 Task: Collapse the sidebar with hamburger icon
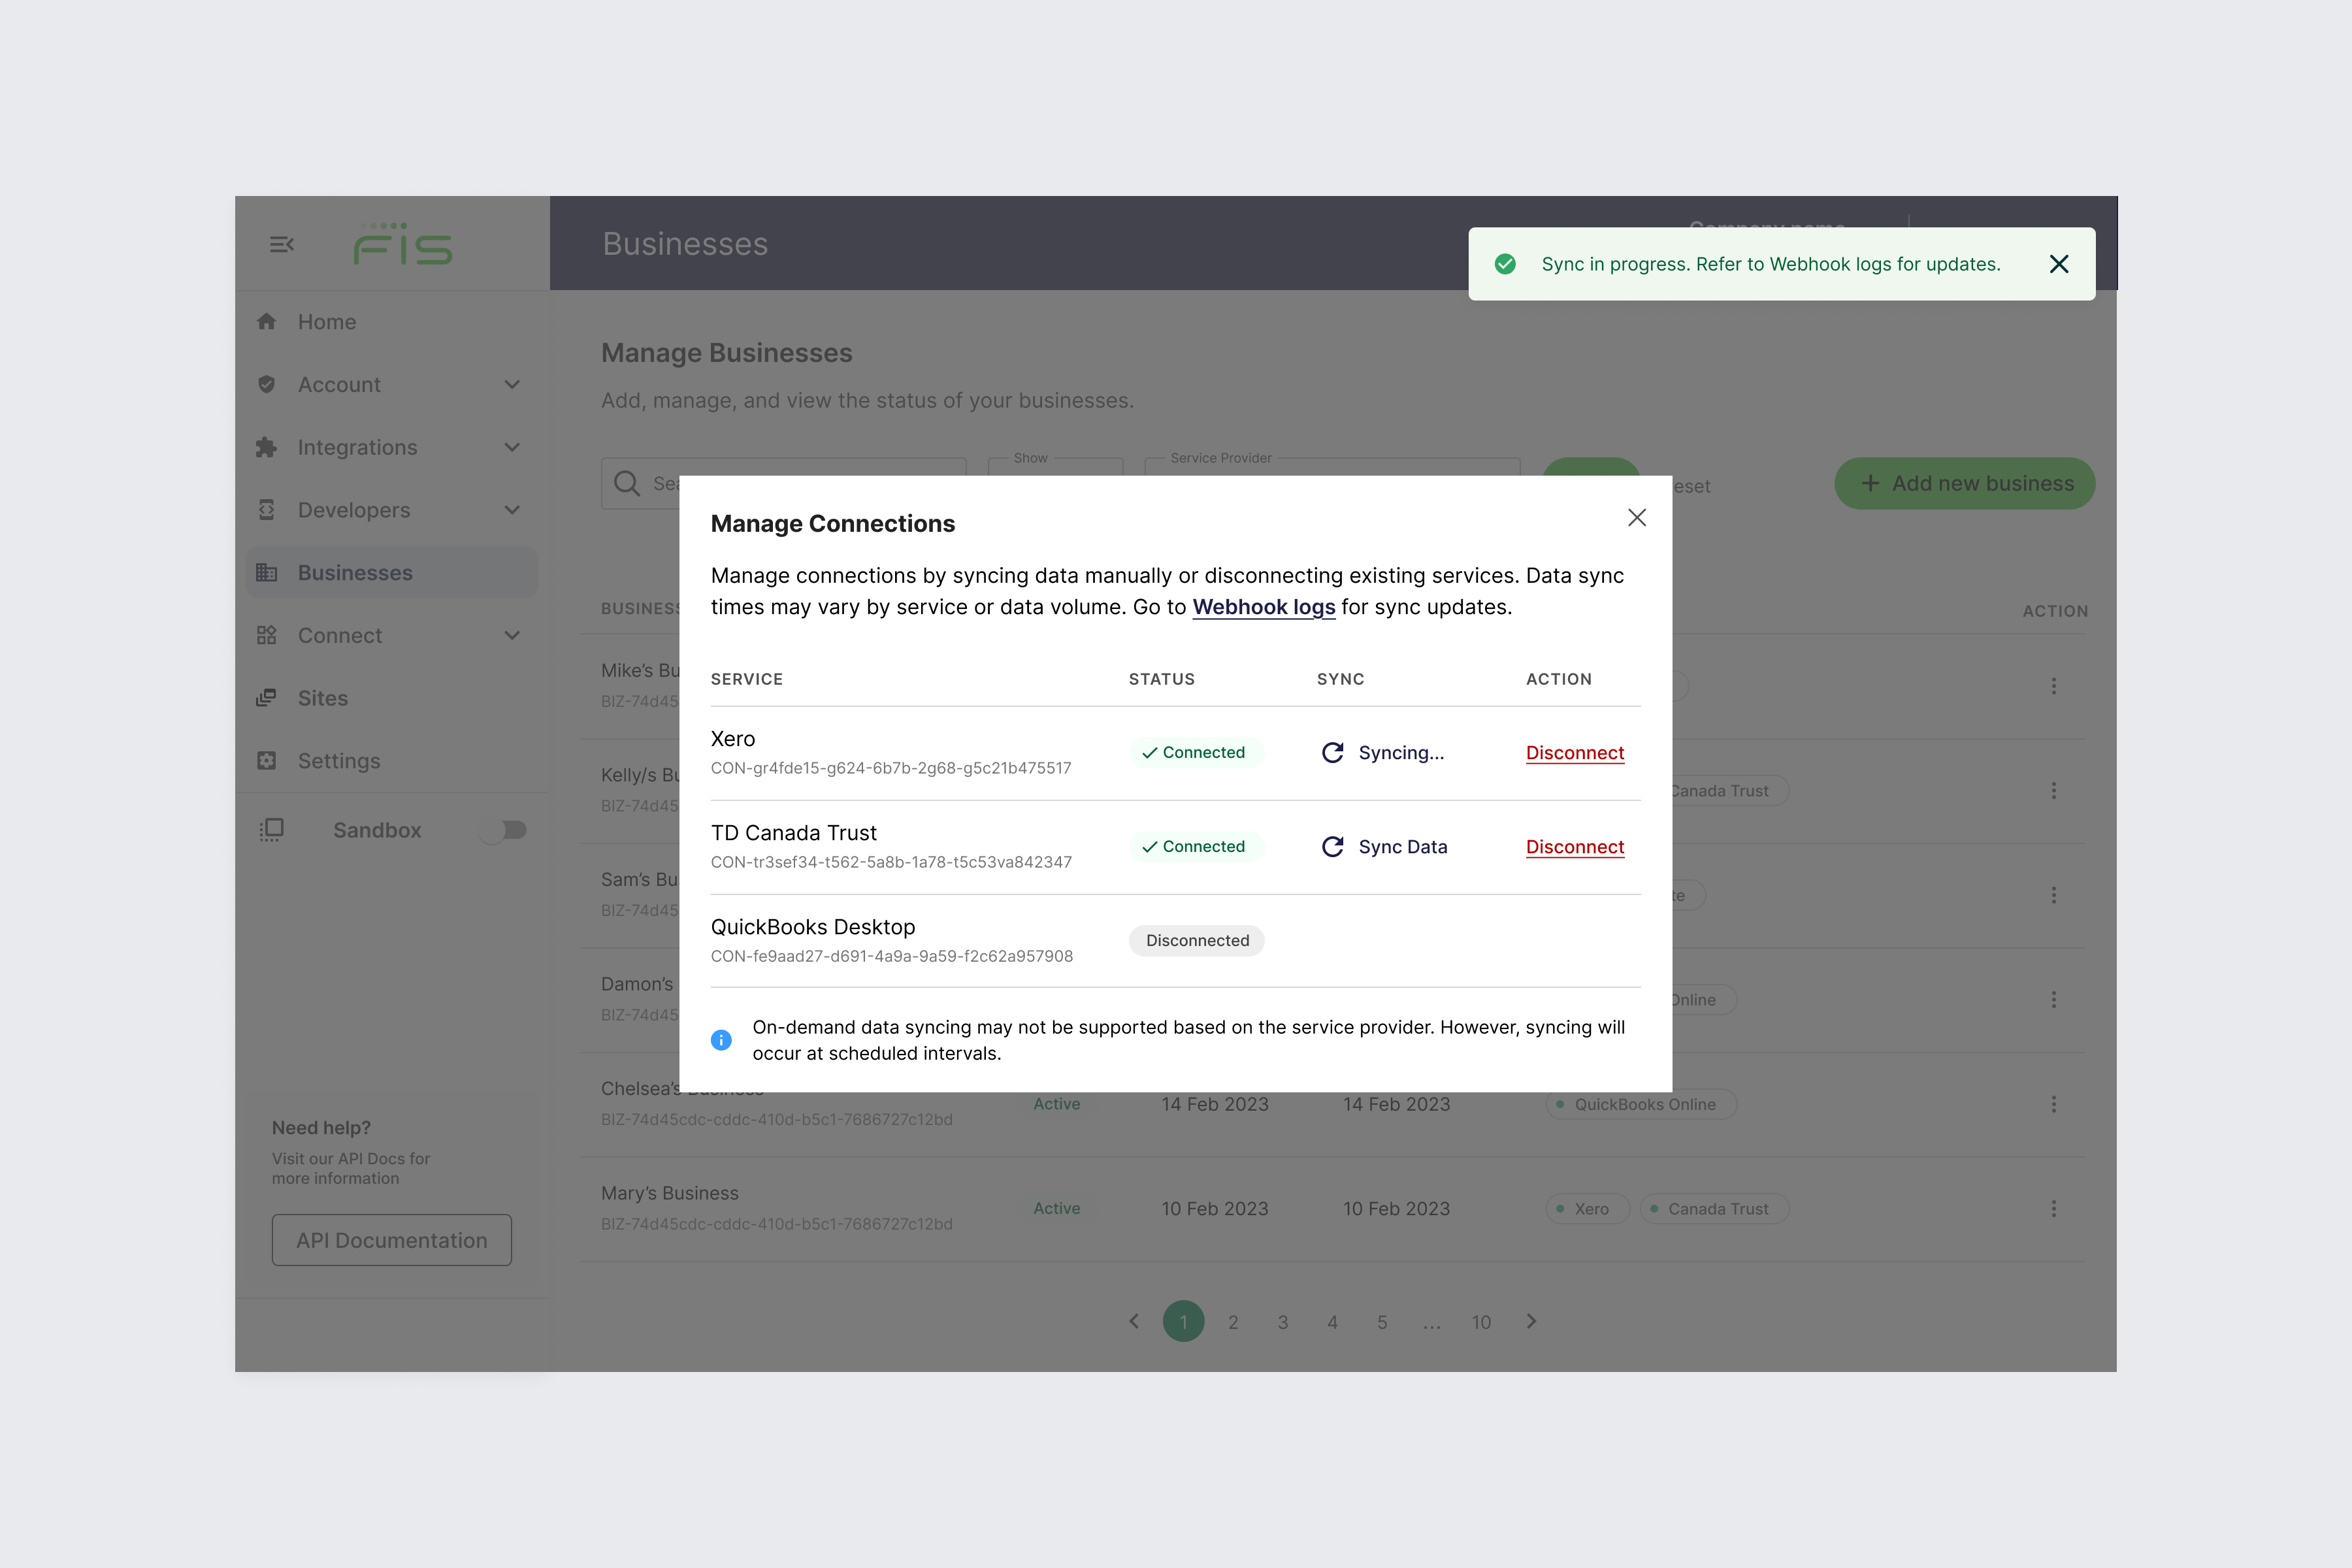(x=282, y=245)
